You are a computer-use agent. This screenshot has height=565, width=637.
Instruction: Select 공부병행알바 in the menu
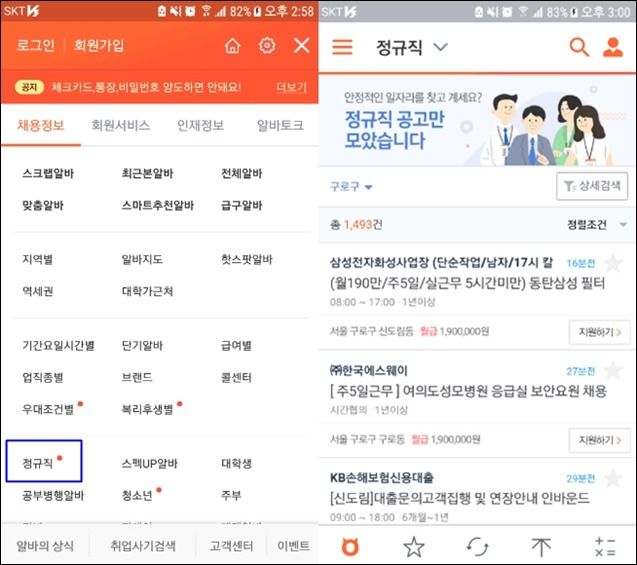point(53,495)
